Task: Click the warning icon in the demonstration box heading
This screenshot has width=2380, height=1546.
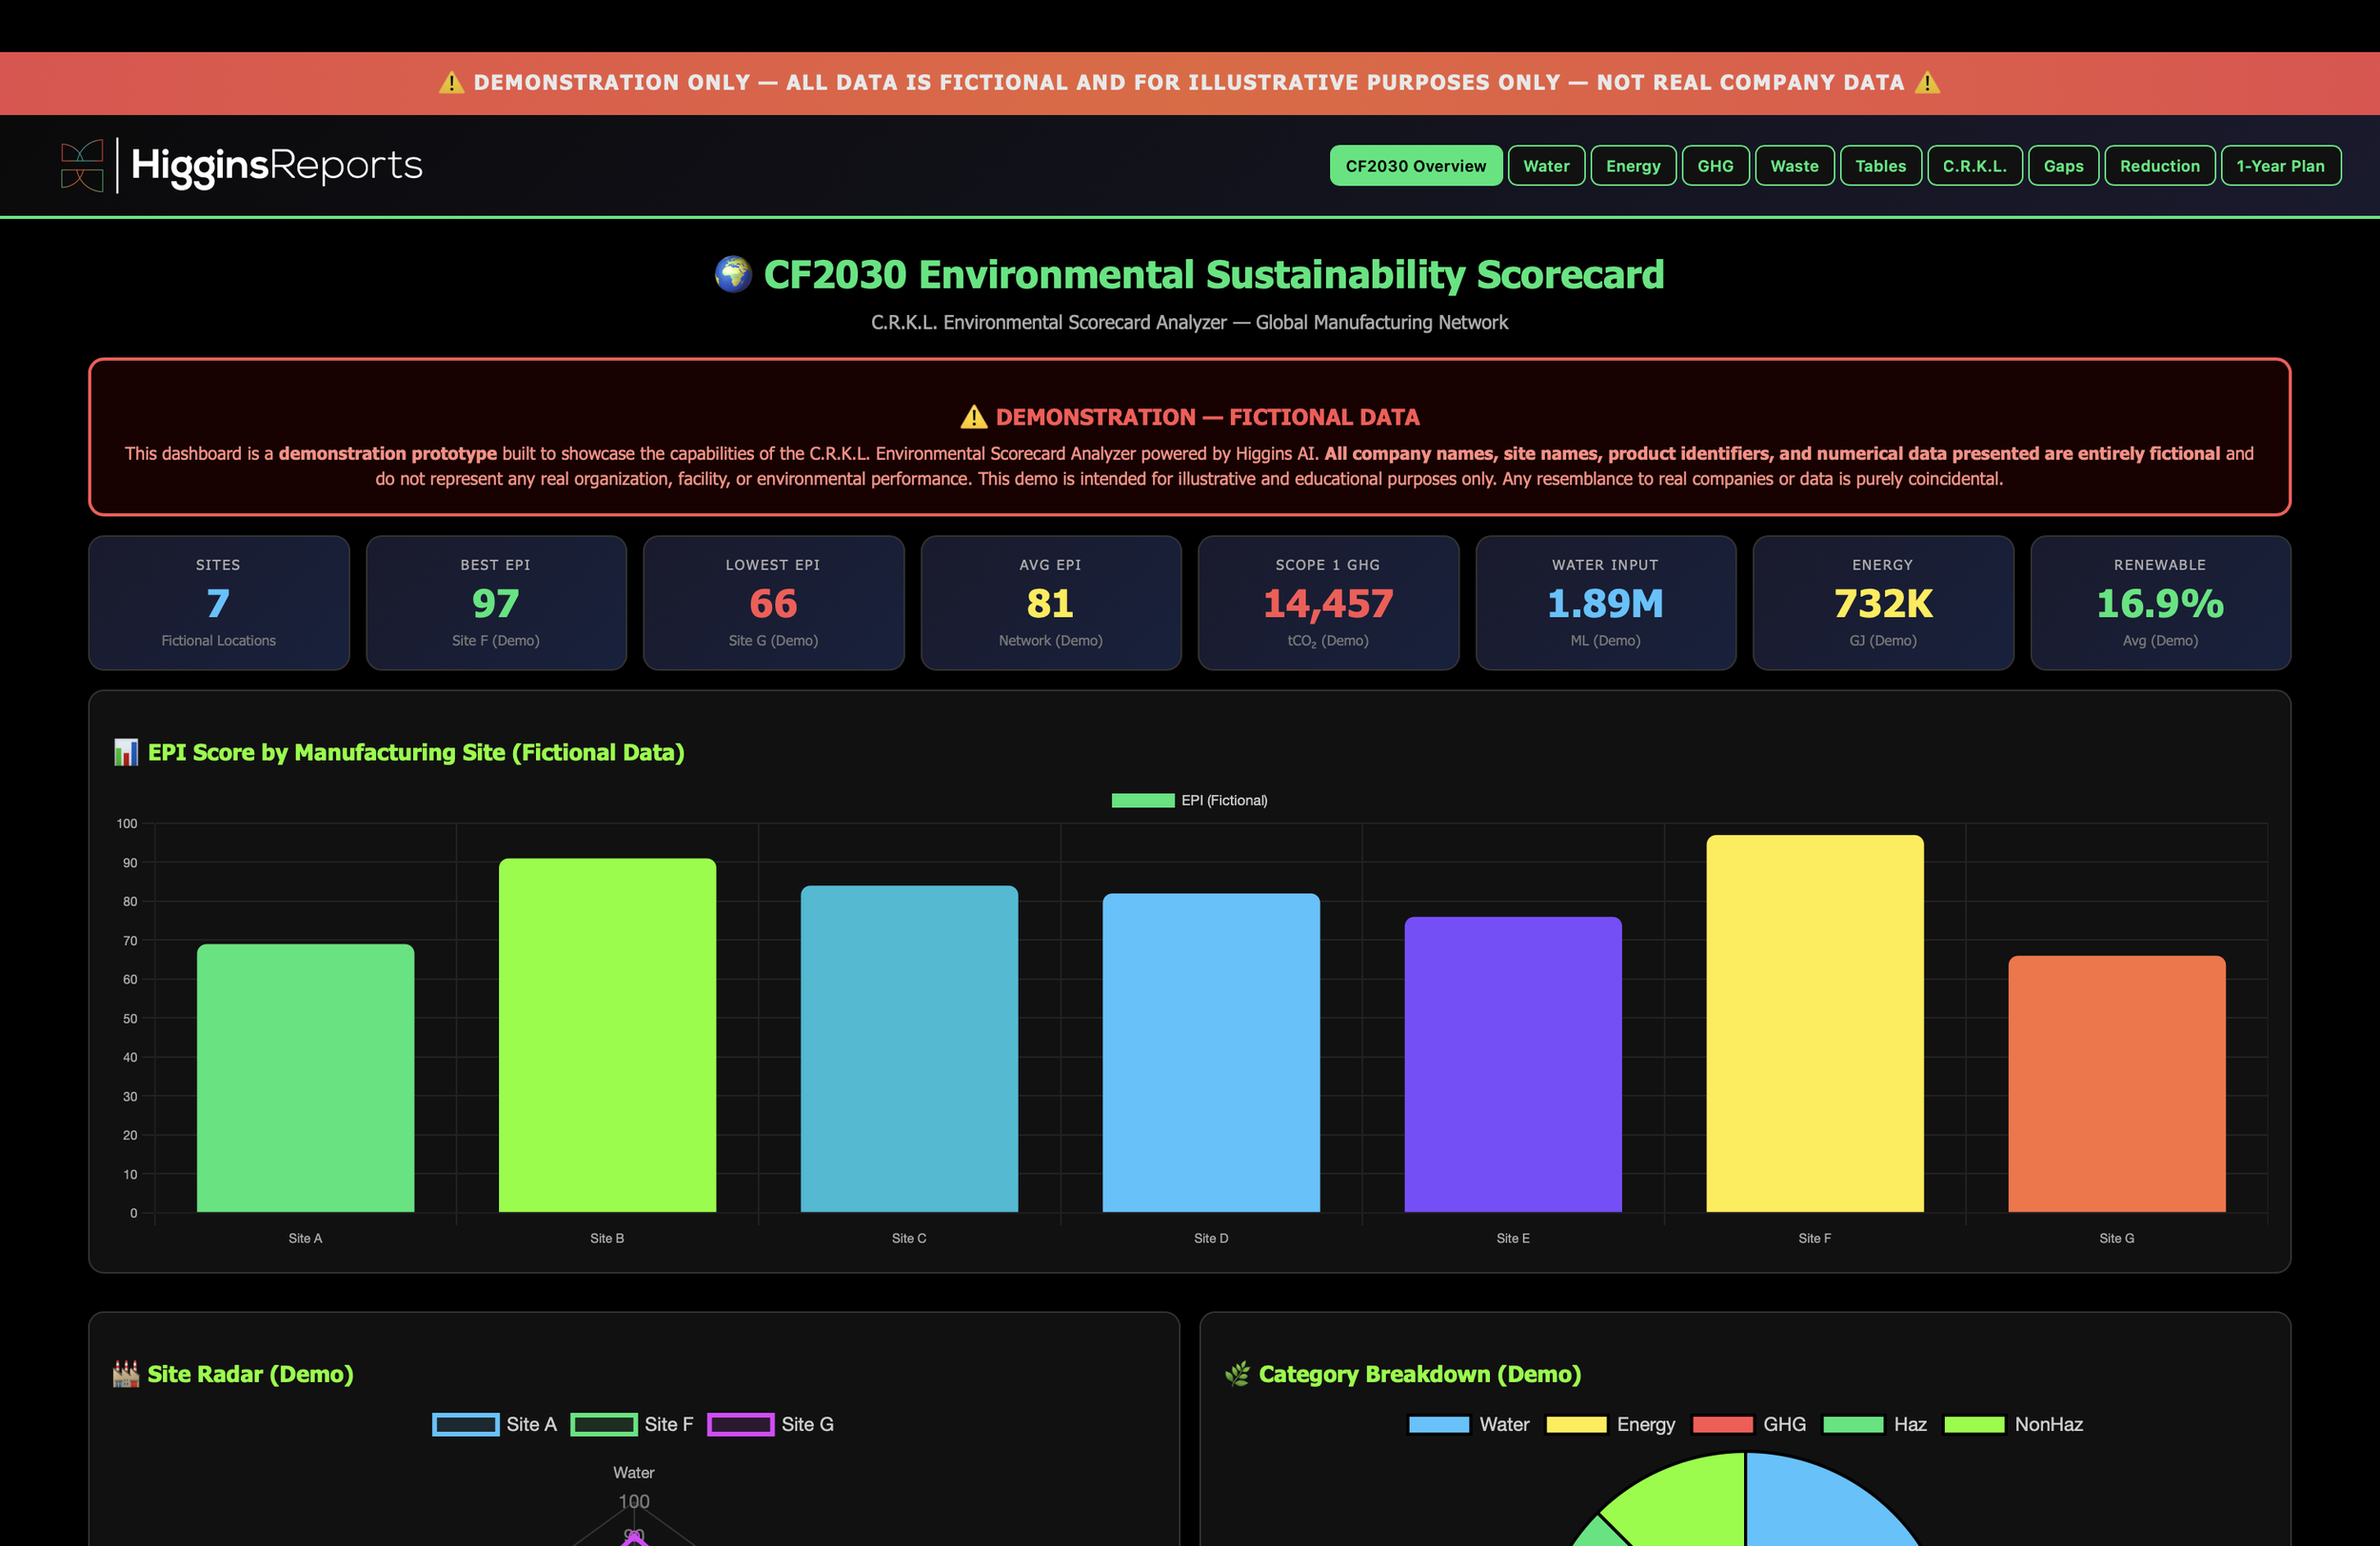Action: click(973, 417)
